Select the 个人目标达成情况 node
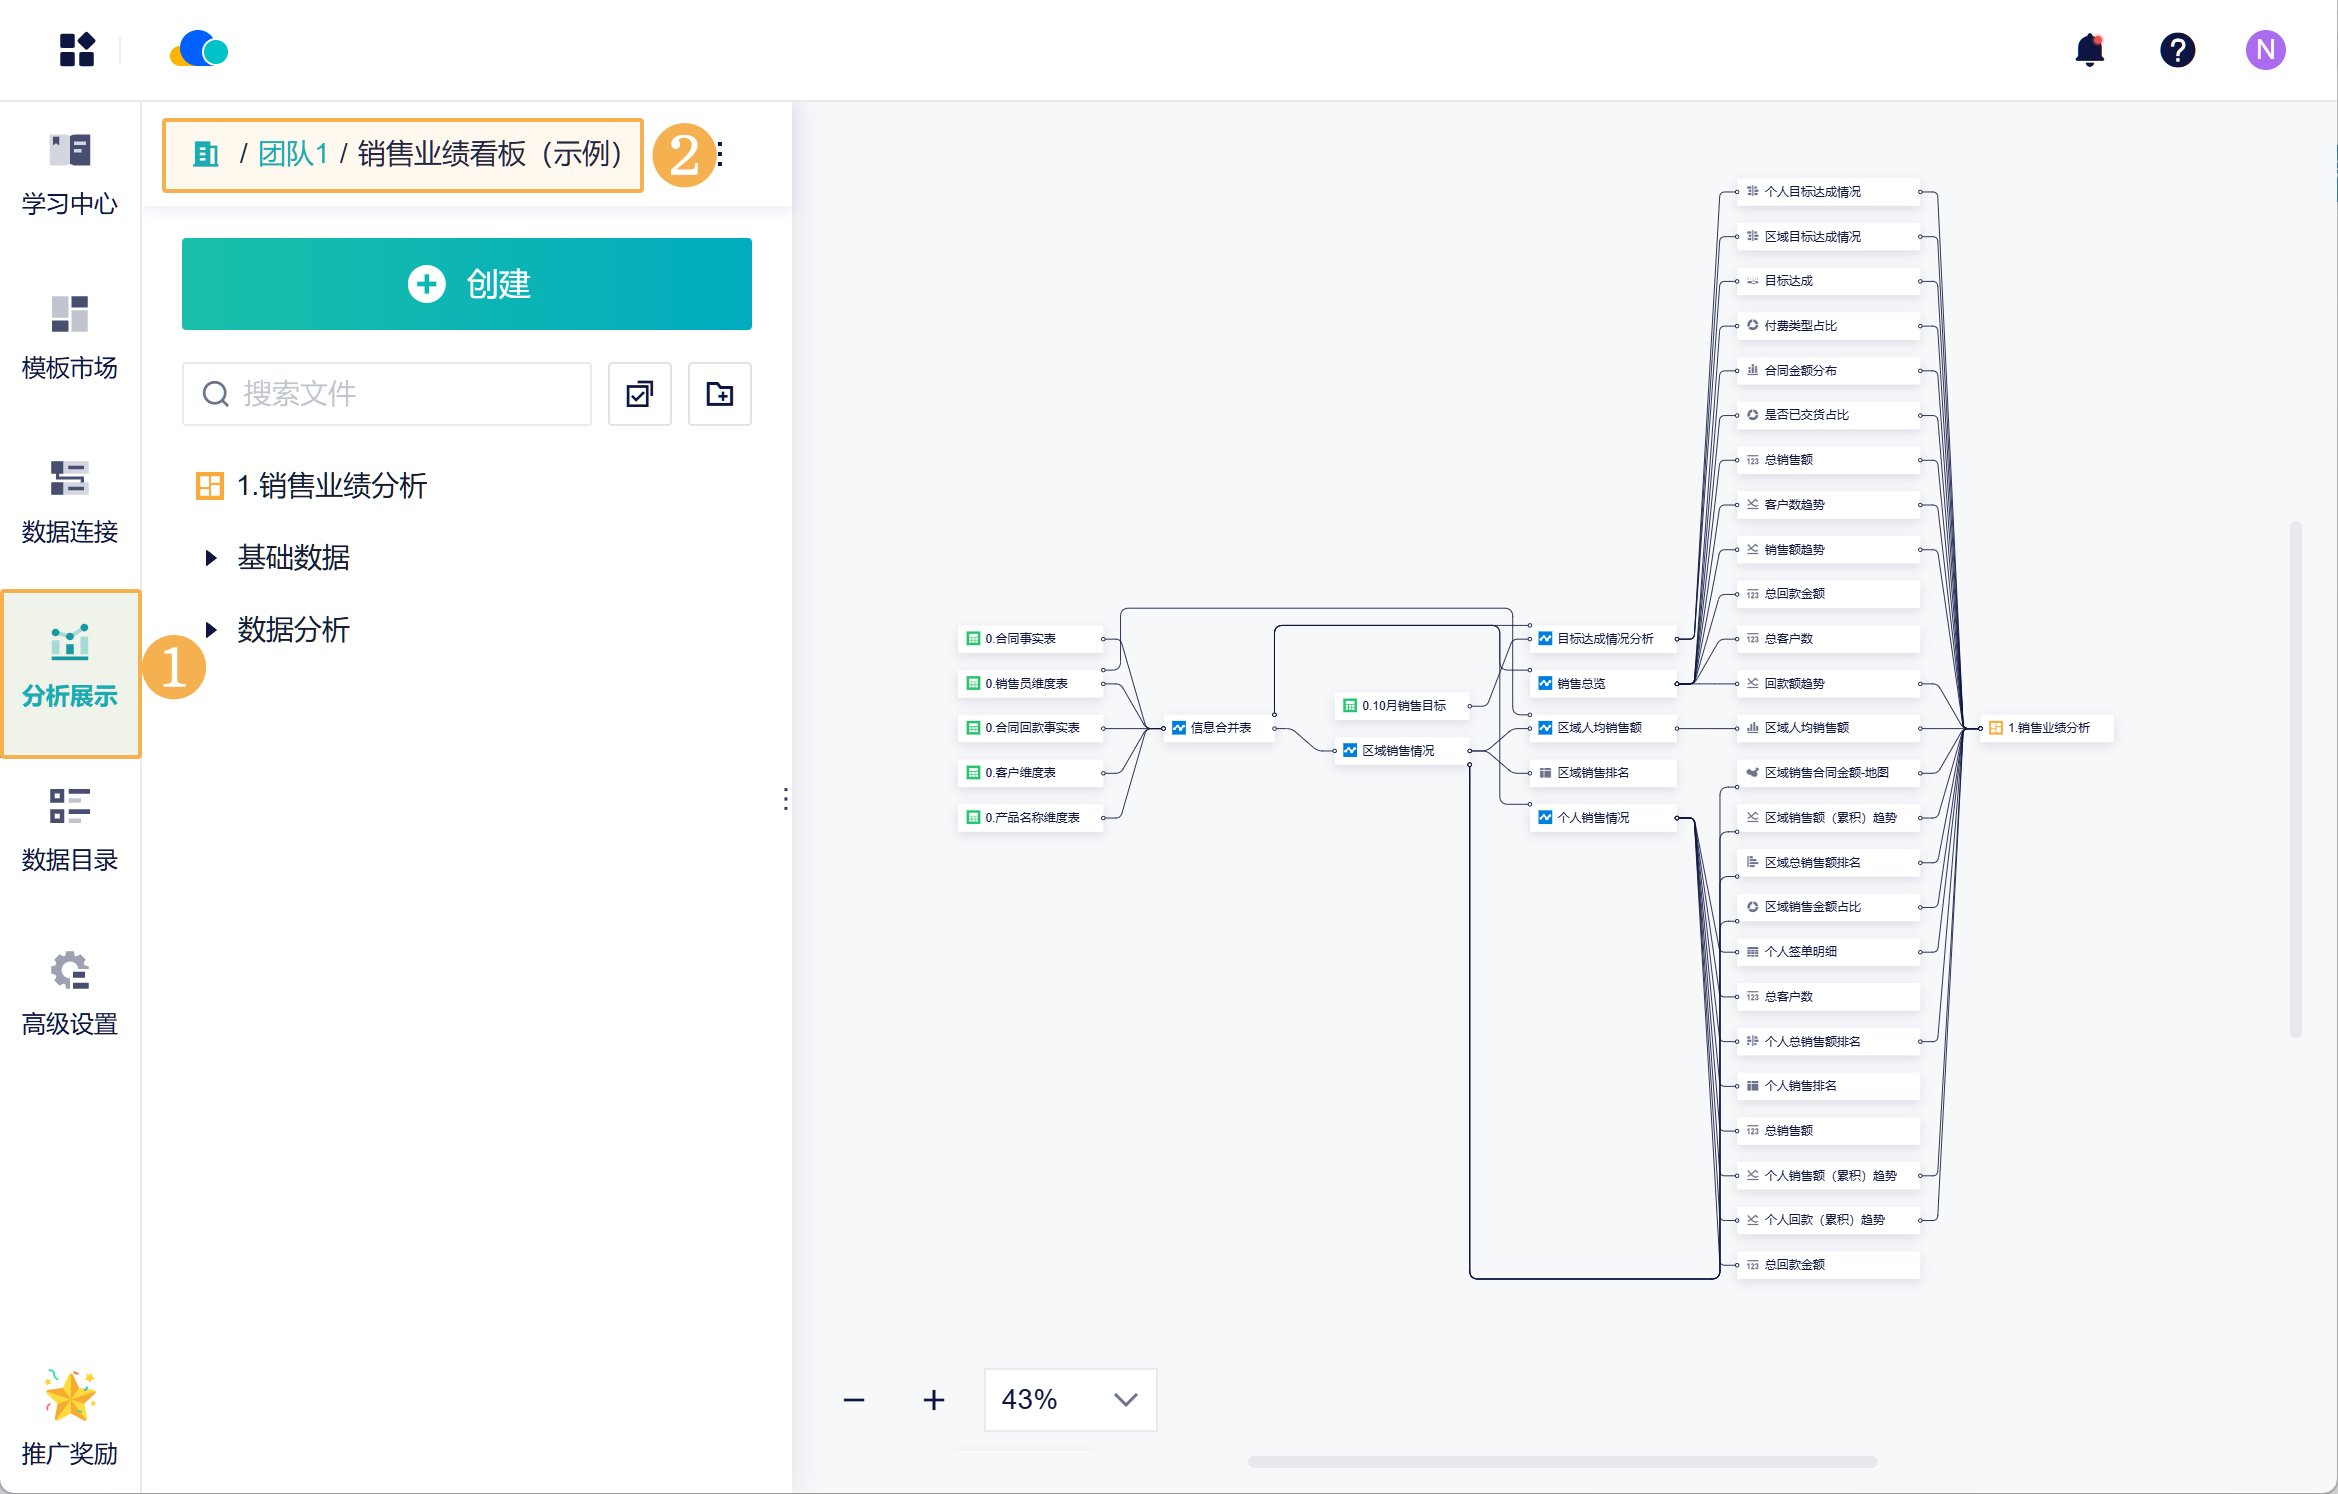Image resolution: width=2338 pixels, height=1494 pixels. [x=1829, y=192]
